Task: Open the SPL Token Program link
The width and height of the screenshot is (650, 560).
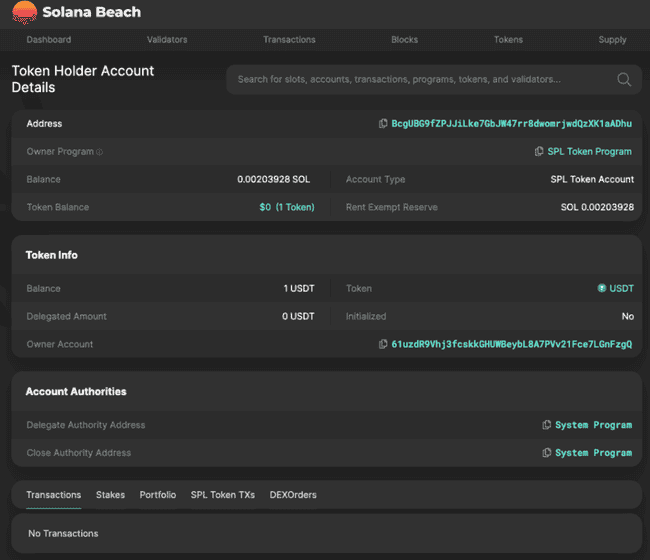Action: [x=589, y=152]
